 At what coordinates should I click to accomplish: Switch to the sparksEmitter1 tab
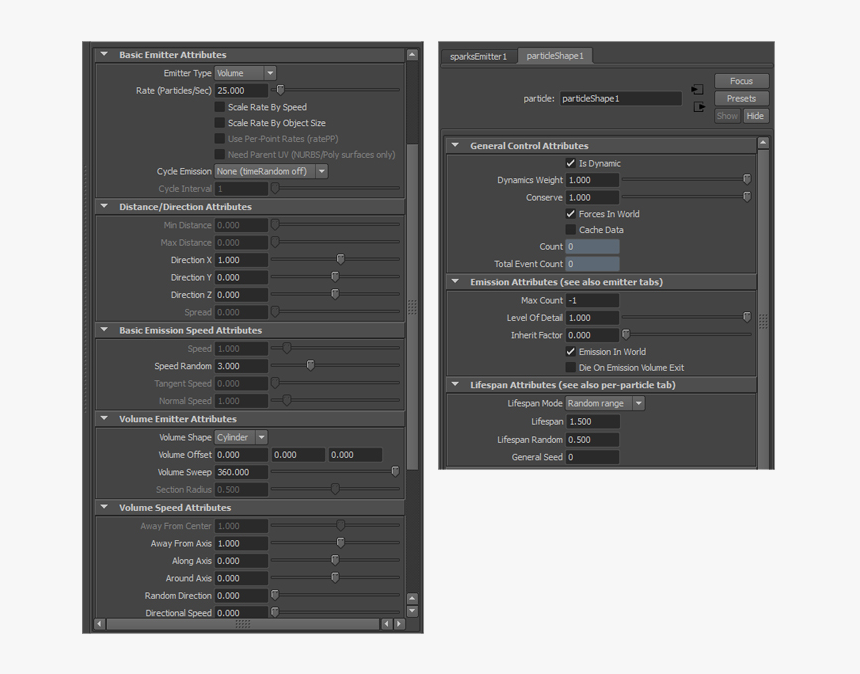pos(479,56)
